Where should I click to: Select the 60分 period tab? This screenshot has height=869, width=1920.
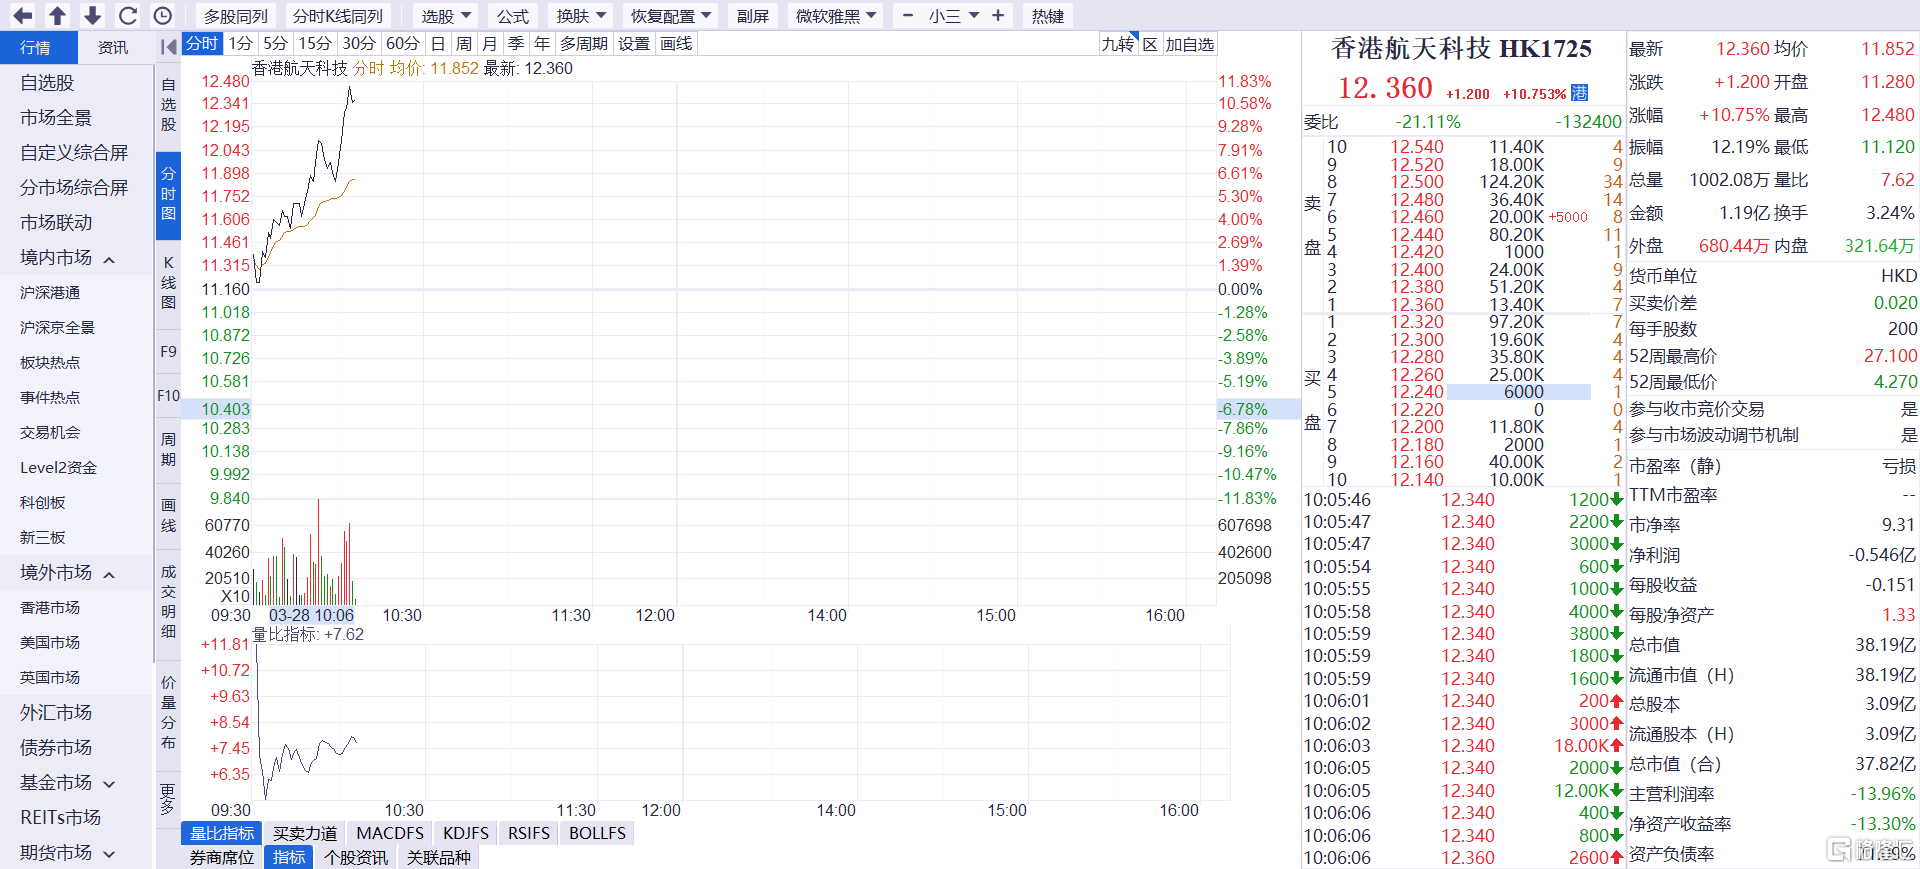(x=403, y=43)
